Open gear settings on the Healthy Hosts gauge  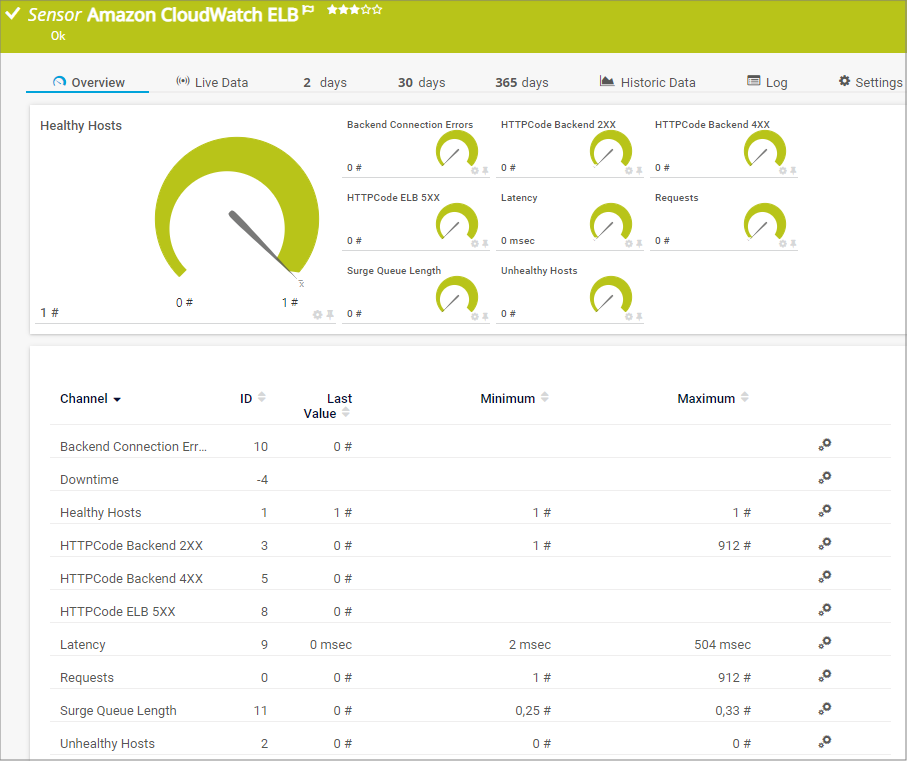coord(318,314)
